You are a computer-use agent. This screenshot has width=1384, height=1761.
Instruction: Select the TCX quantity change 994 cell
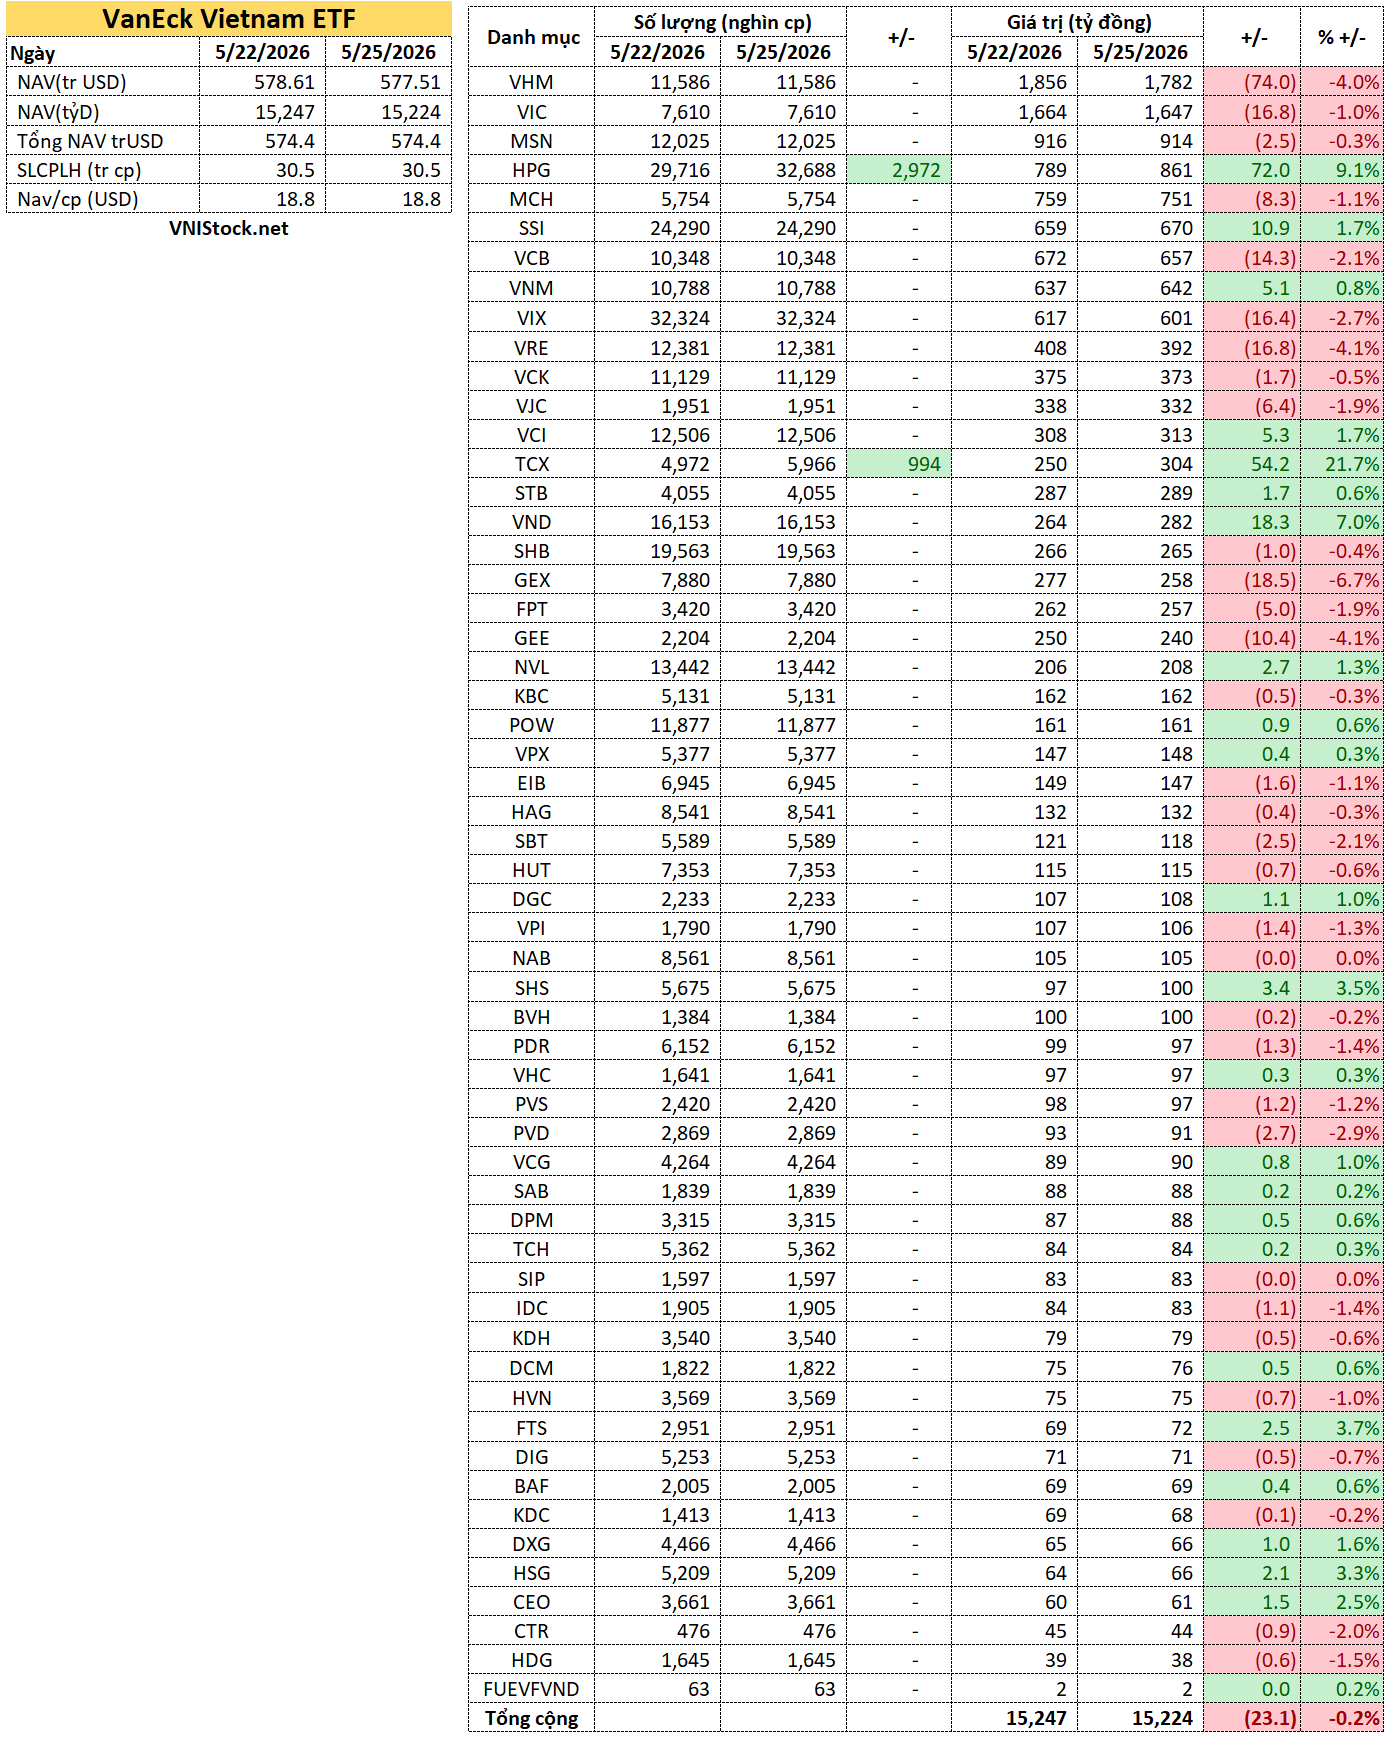tap(899, 464)
